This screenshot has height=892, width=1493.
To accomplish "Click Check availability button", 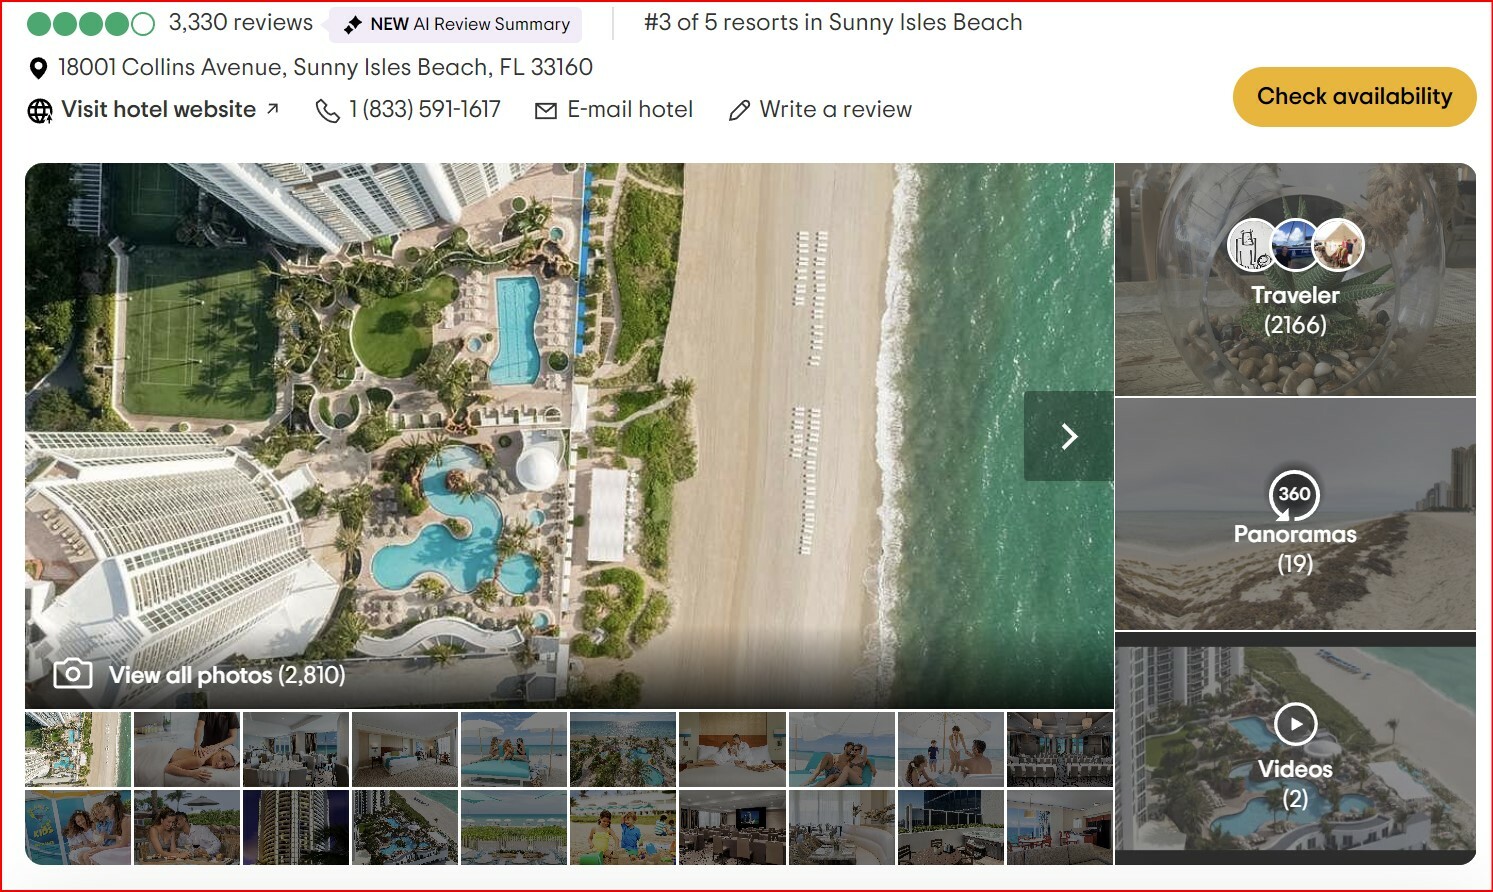I will point(1354,97).
